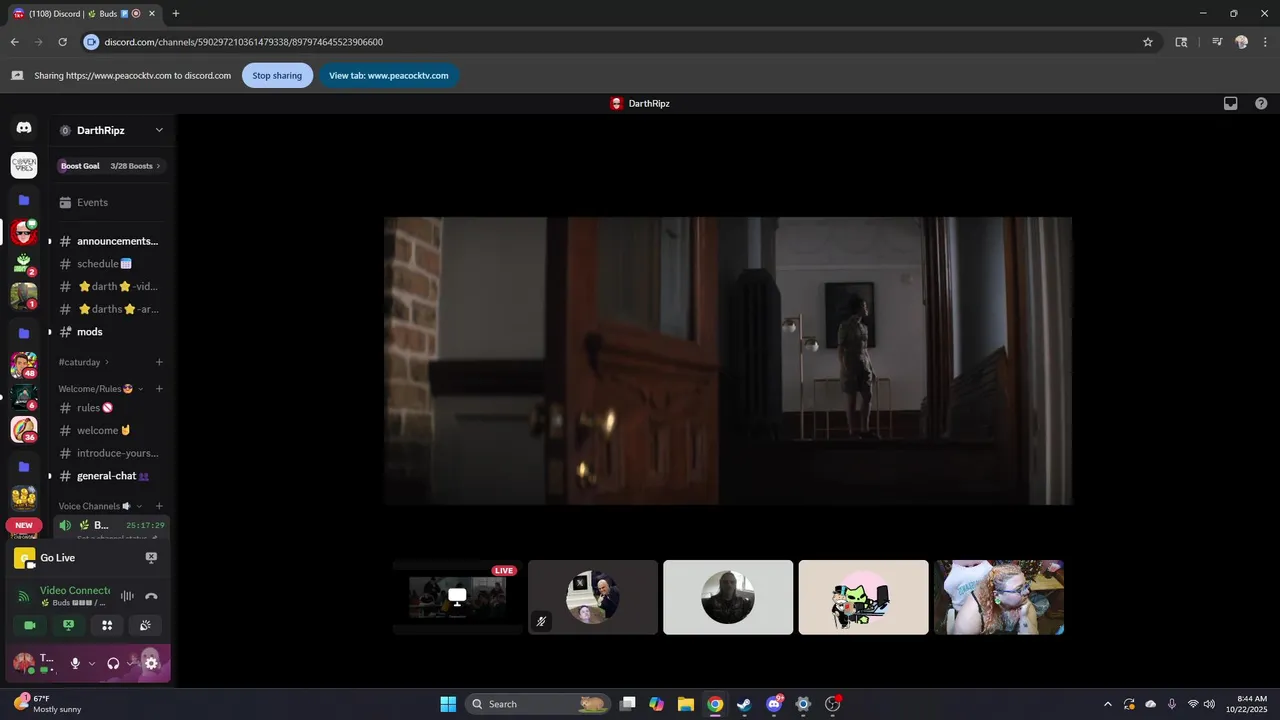Open the darth-vid channel
This screenshot has height=720, width=1280.
(x=110, y=286)
